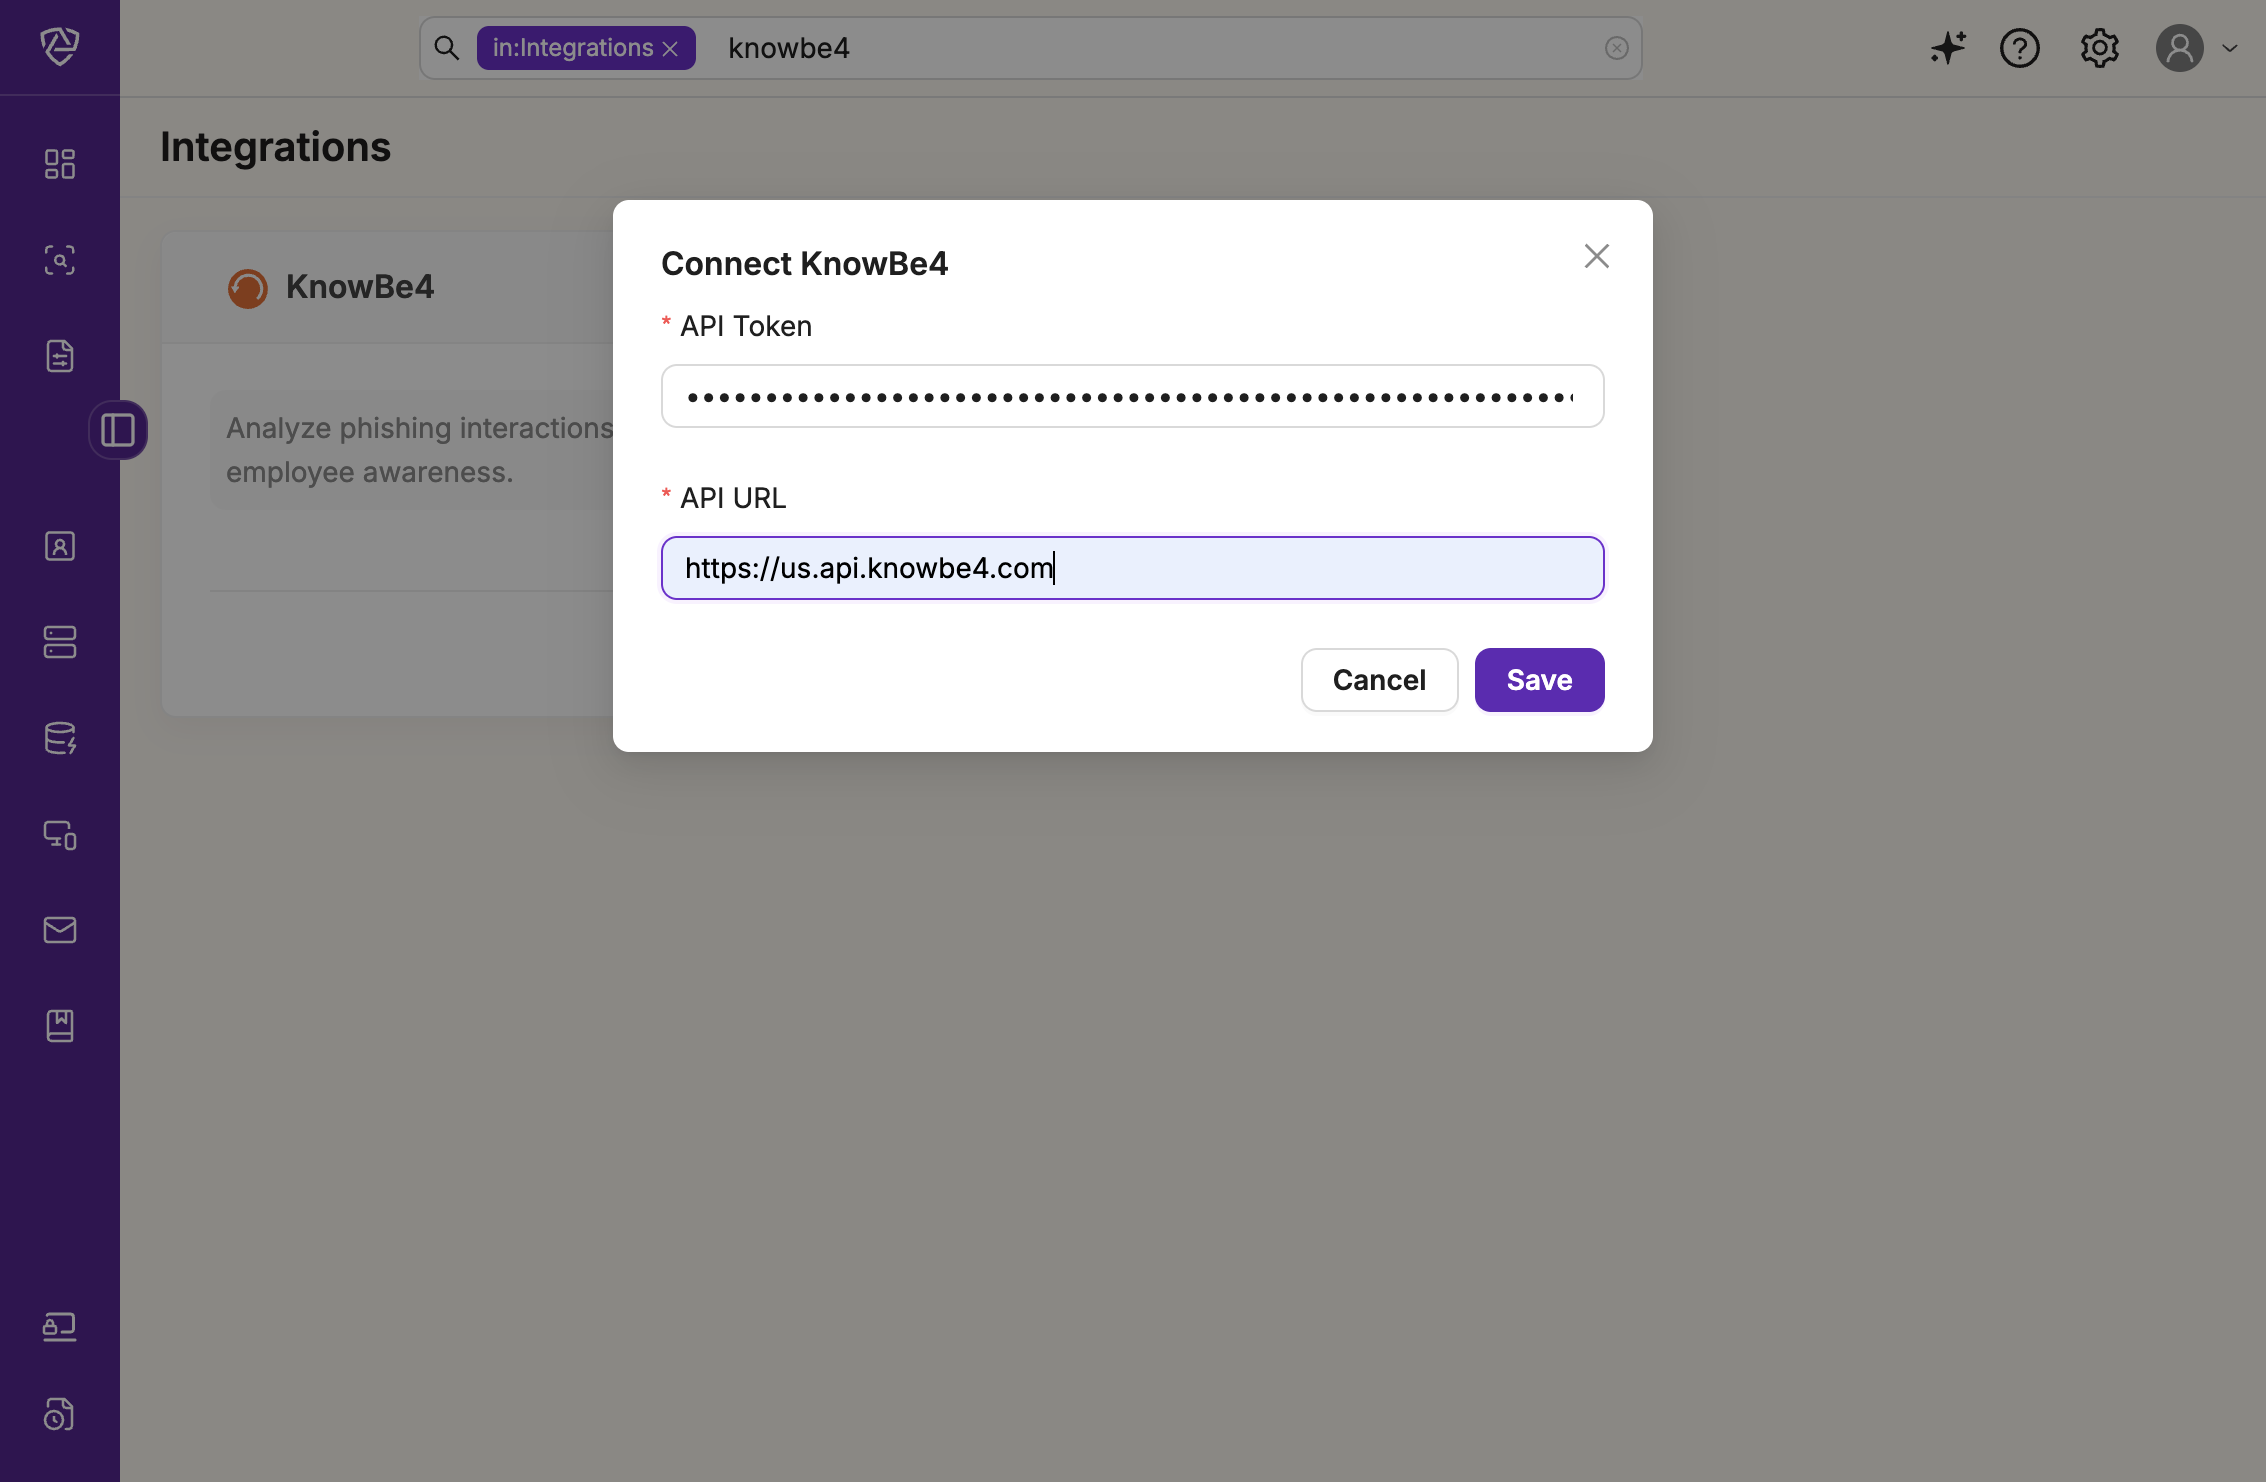Open the mail envelope sidebar icon
The height and width of the screenshot is (1482, 2266).
(x=60, y=930)
